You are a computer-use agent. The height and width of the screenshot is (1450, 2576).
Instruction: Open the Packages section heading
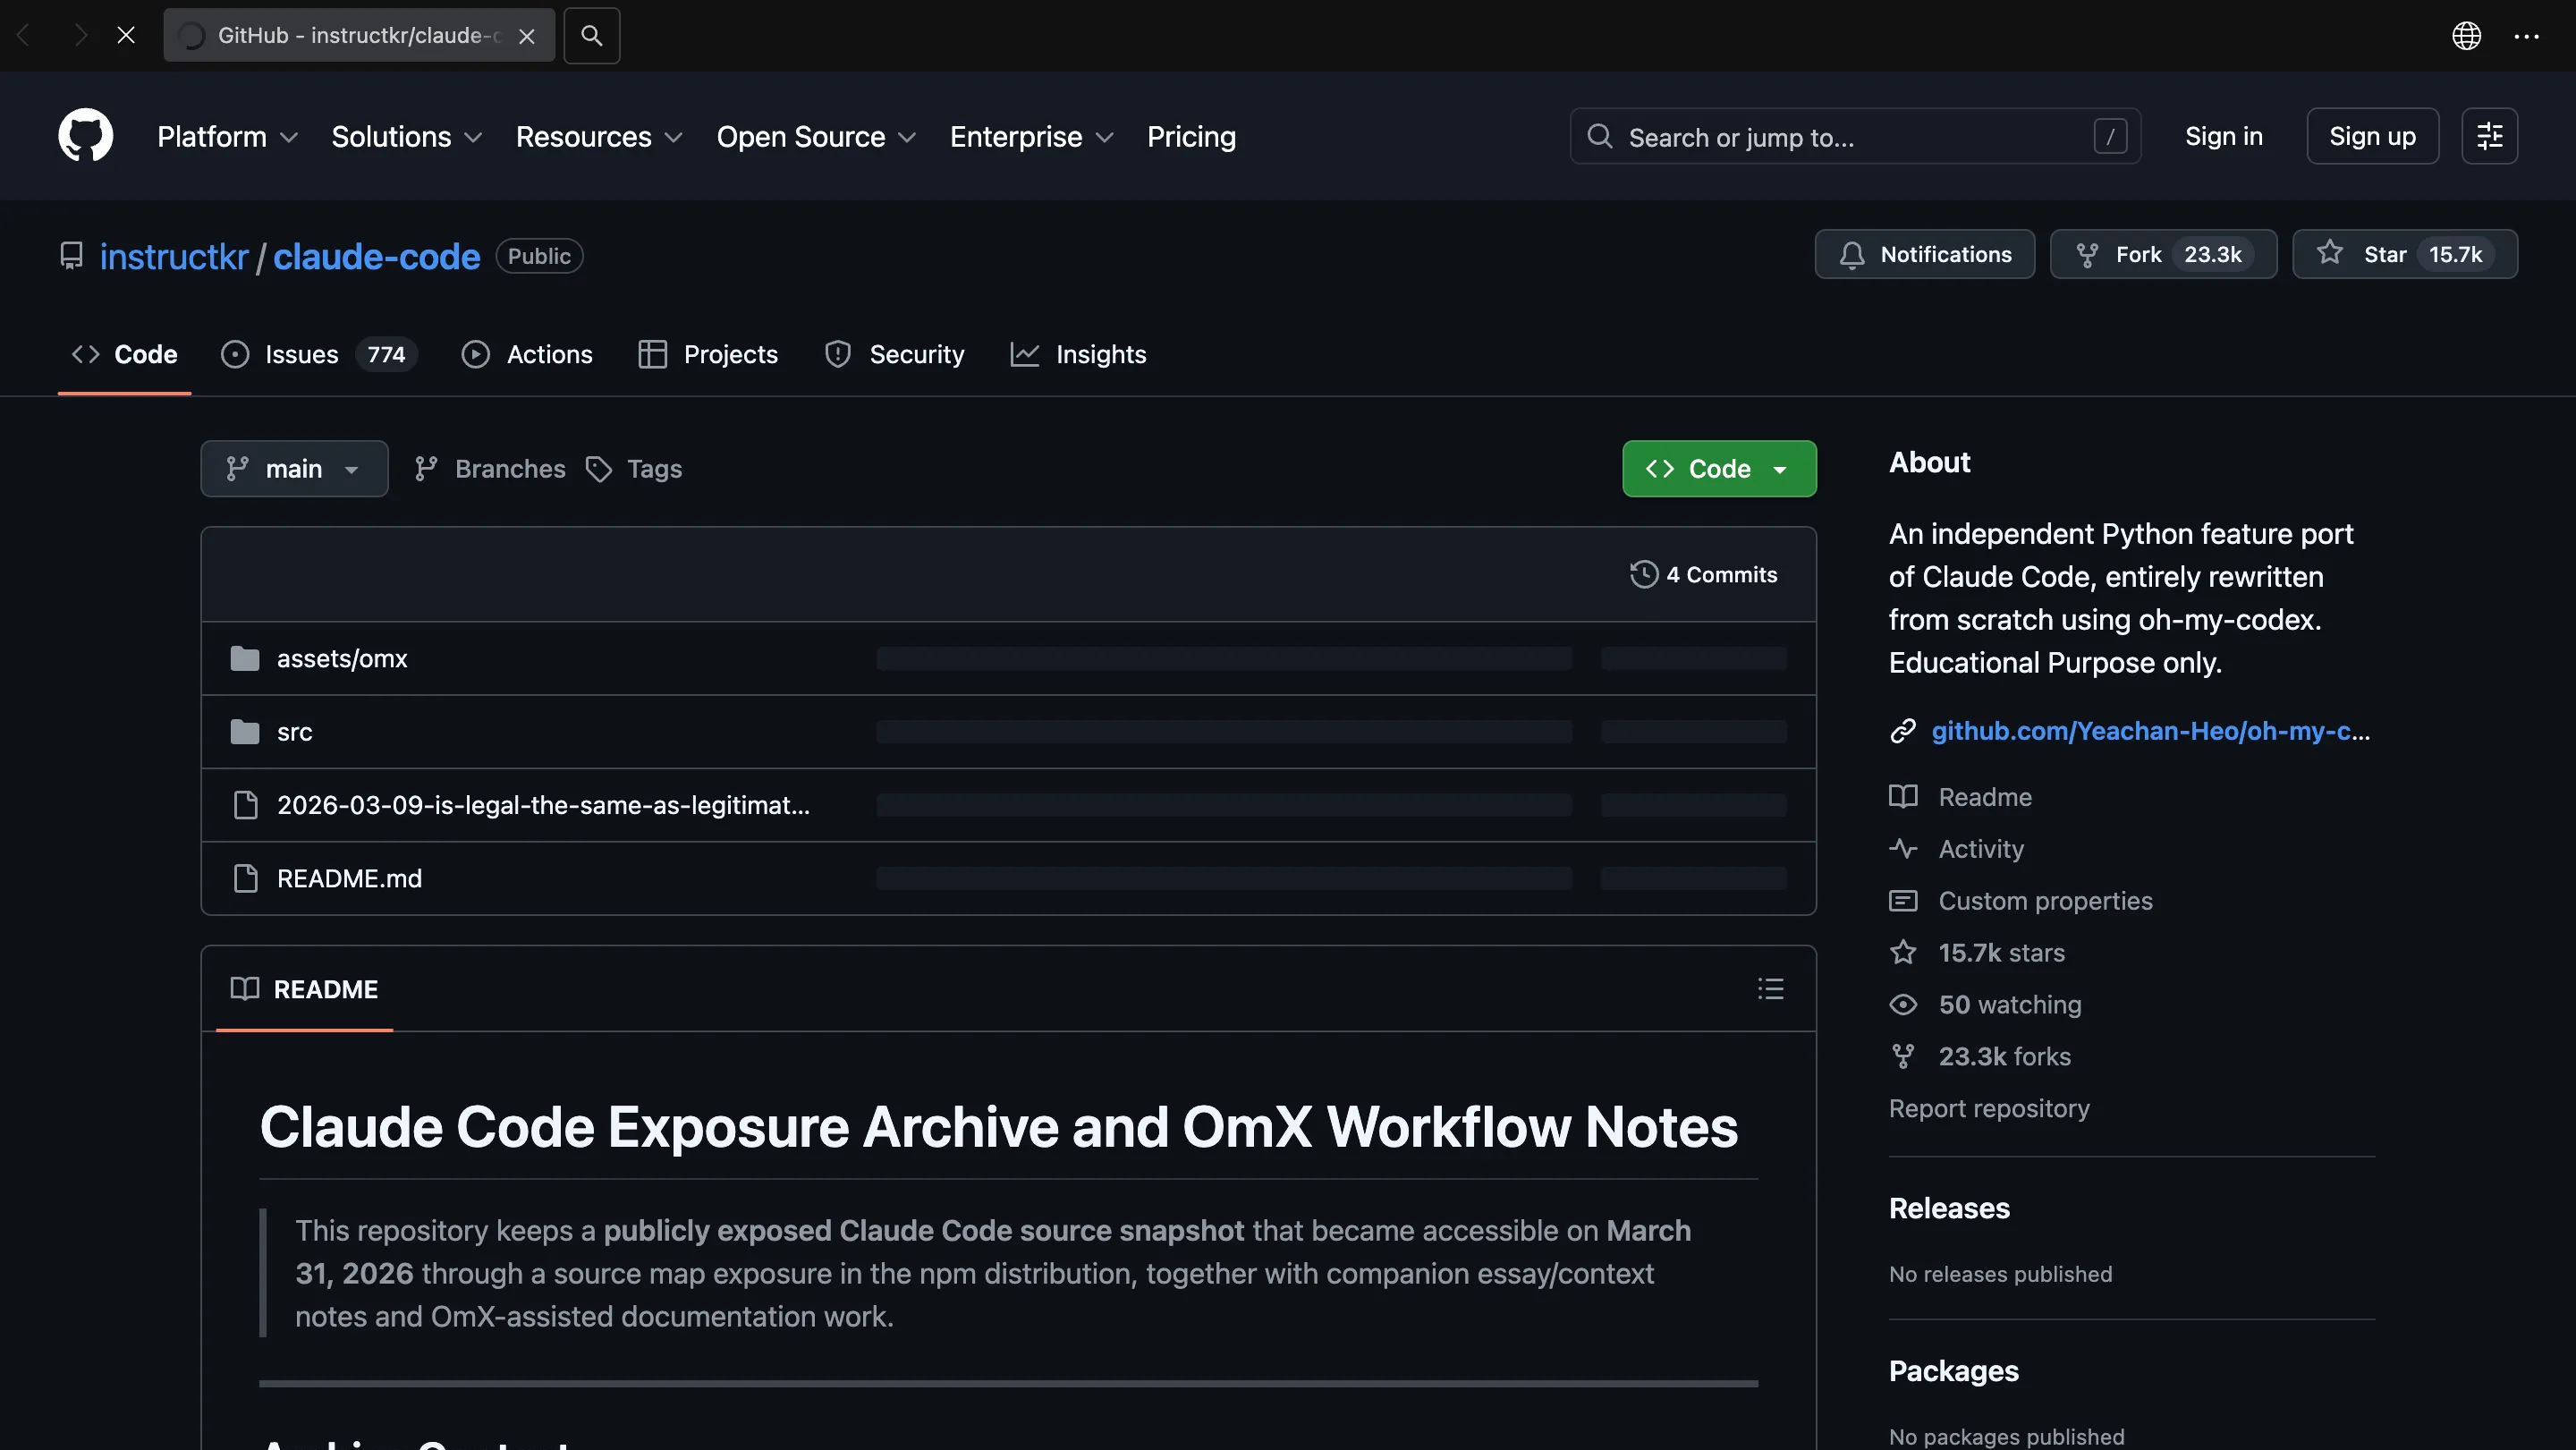click(x=1953, y=1372)
